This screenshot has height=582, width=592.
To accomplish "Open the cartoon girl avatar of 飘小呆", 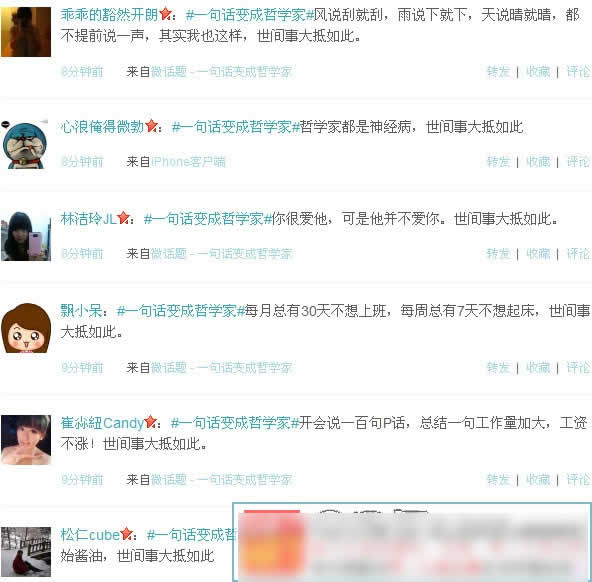I will point(26,328).
